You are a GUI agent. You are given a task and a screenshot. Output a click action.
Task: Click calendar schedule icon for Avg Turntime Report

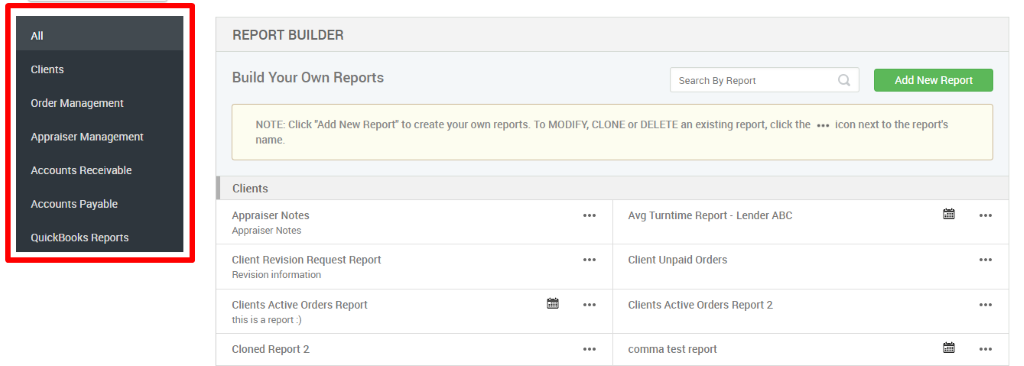point(949,214)
